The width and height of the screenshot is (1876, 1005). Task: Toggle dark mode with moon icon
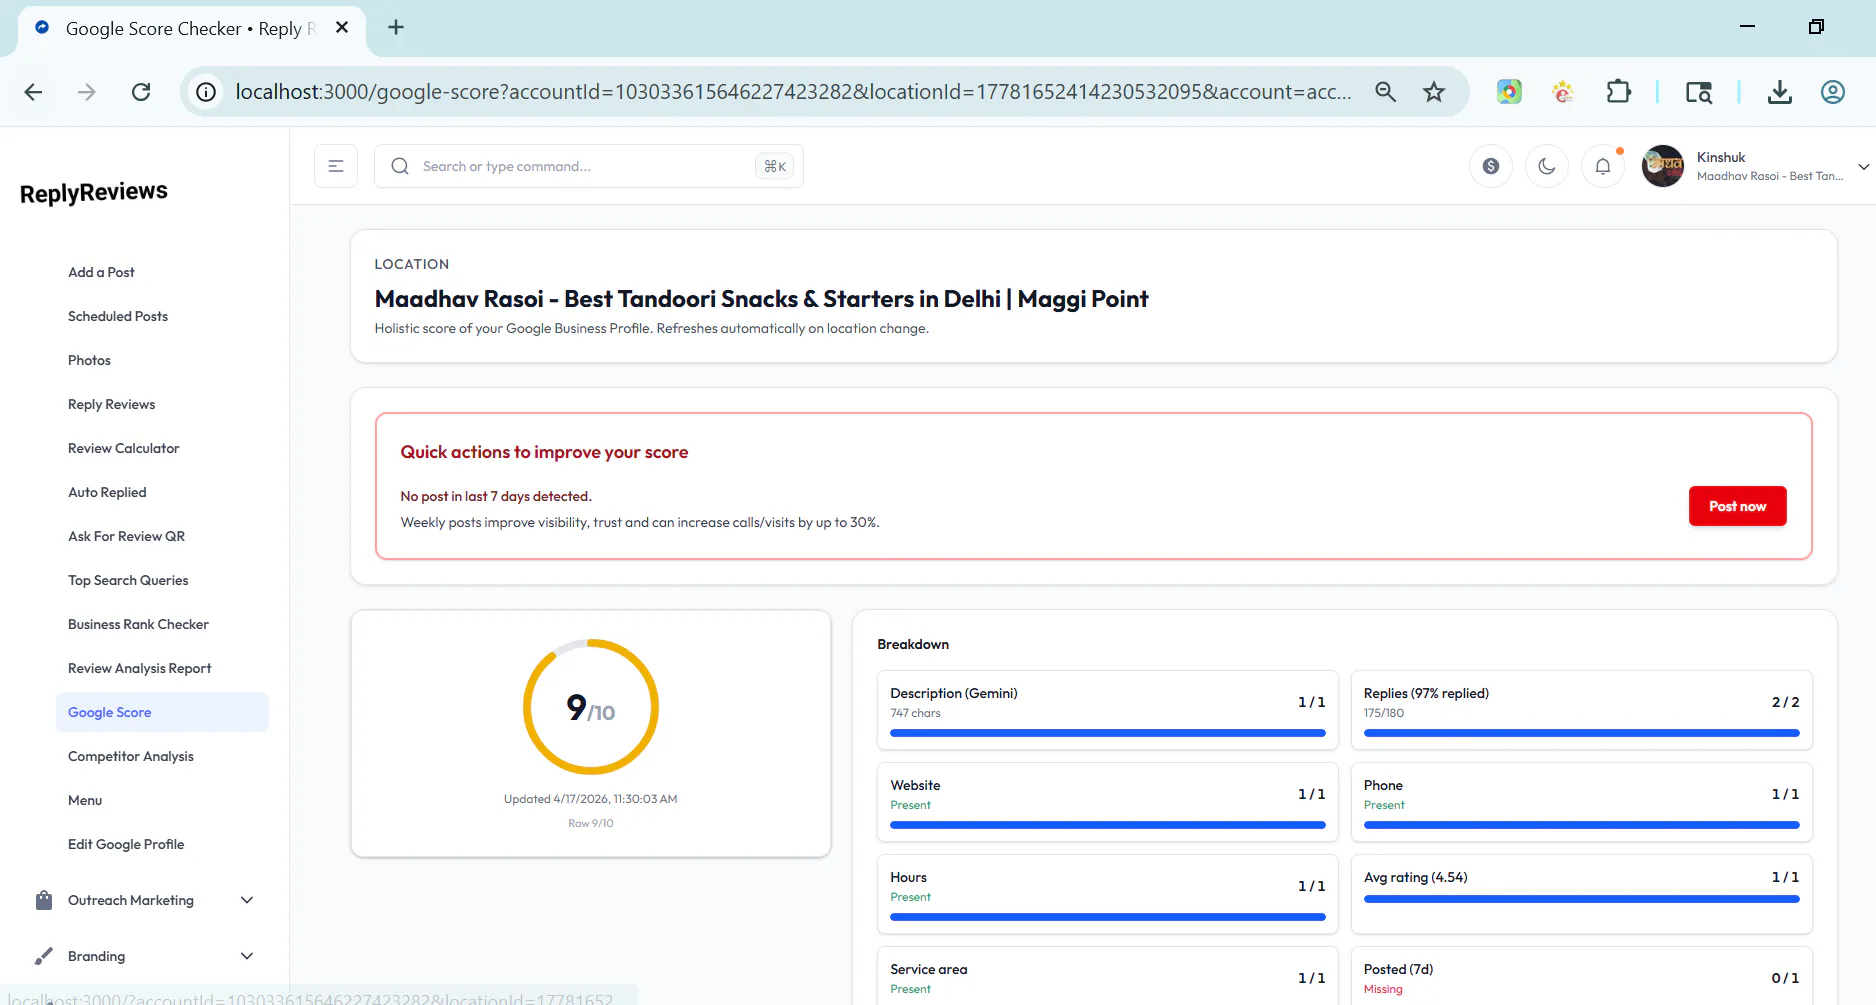[x=1547, y=166]
